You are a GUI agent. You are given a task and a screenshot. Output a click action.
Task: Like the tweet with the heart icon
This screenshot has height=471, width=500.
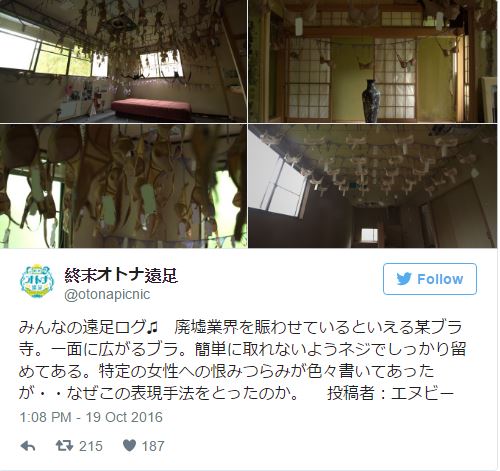point(129,446)
